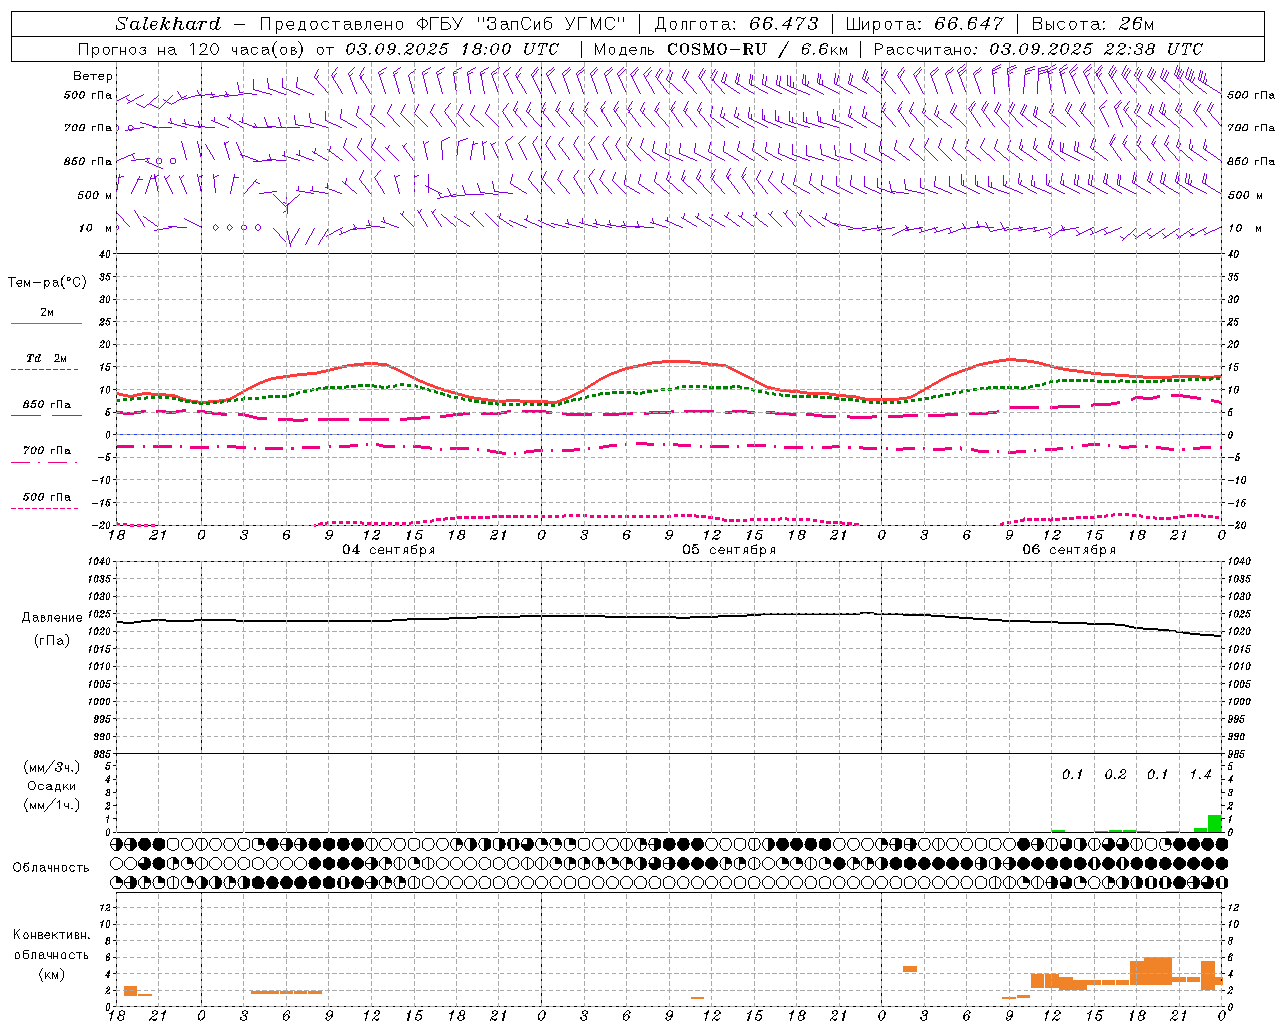Click the "Конвективн." convective cloud label

(51, 935)
